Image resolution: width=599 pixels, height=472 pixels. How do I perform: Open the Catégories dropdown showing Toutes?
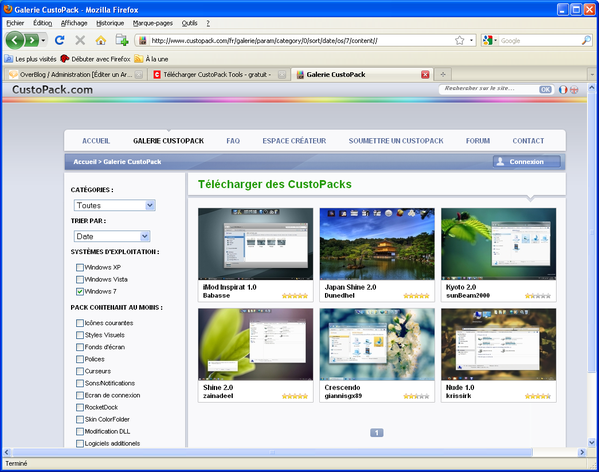click(x=115, y=205)
